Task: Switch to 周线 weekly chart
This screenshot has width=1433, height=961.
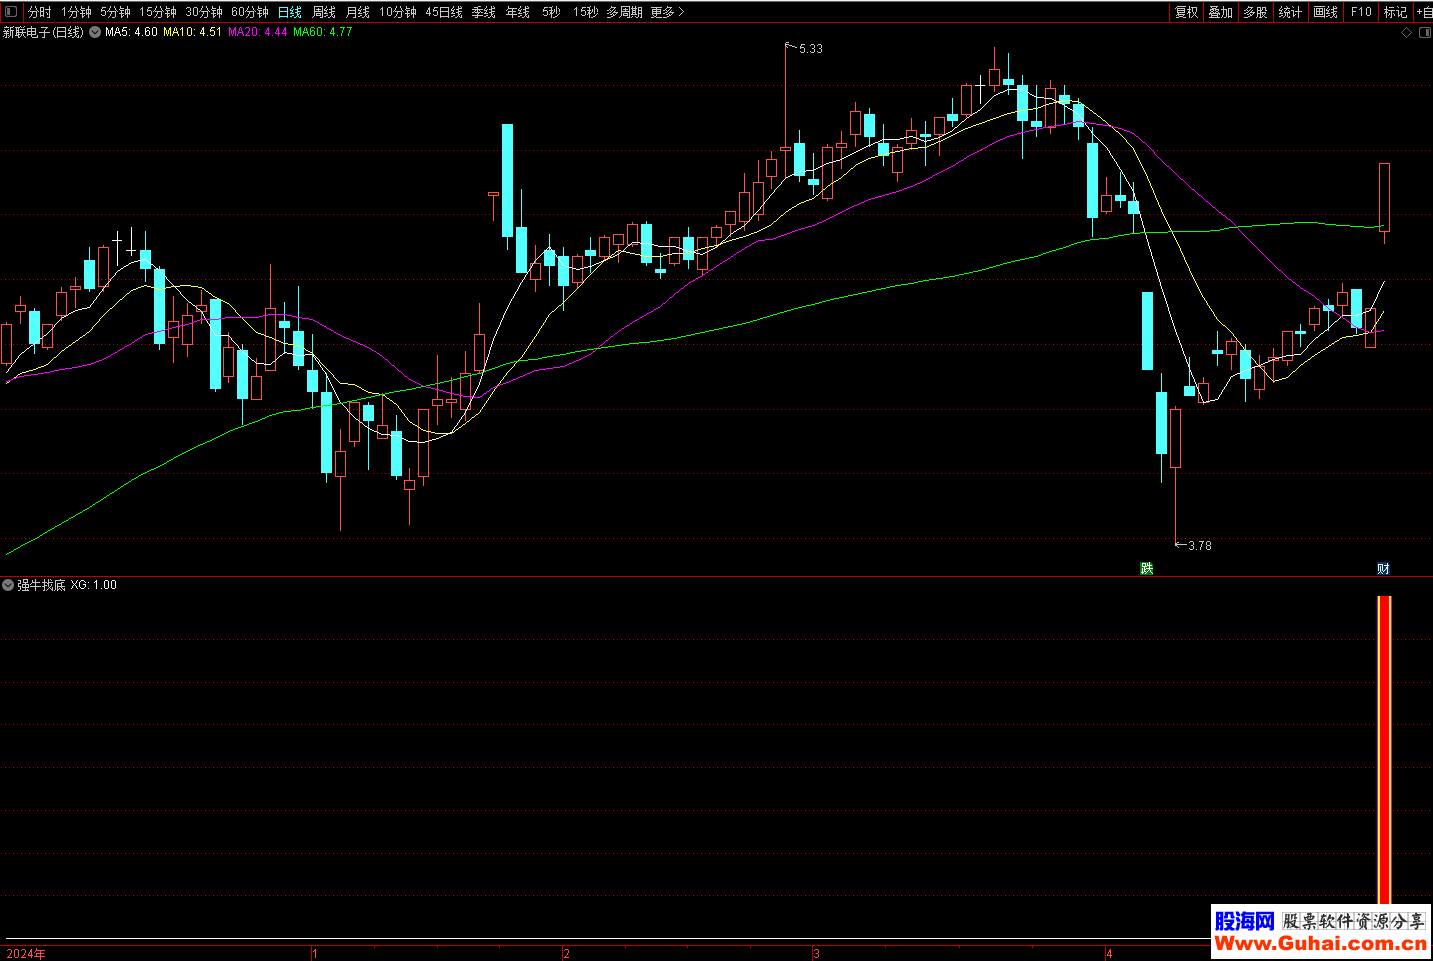Action: tap(324, 12)
